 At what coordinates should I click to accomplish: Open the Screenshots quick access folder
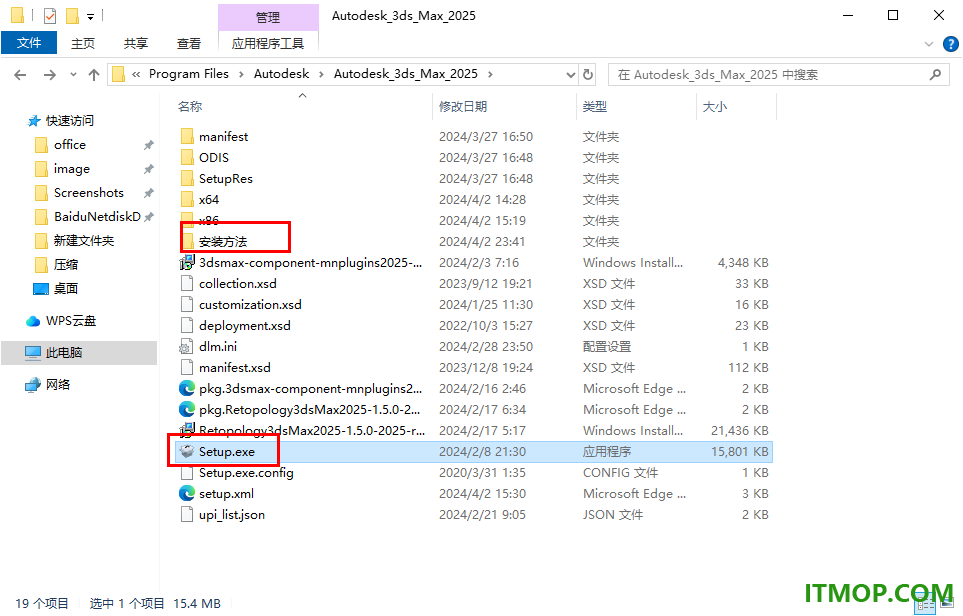pyautogui.click(x=89, y=193)
